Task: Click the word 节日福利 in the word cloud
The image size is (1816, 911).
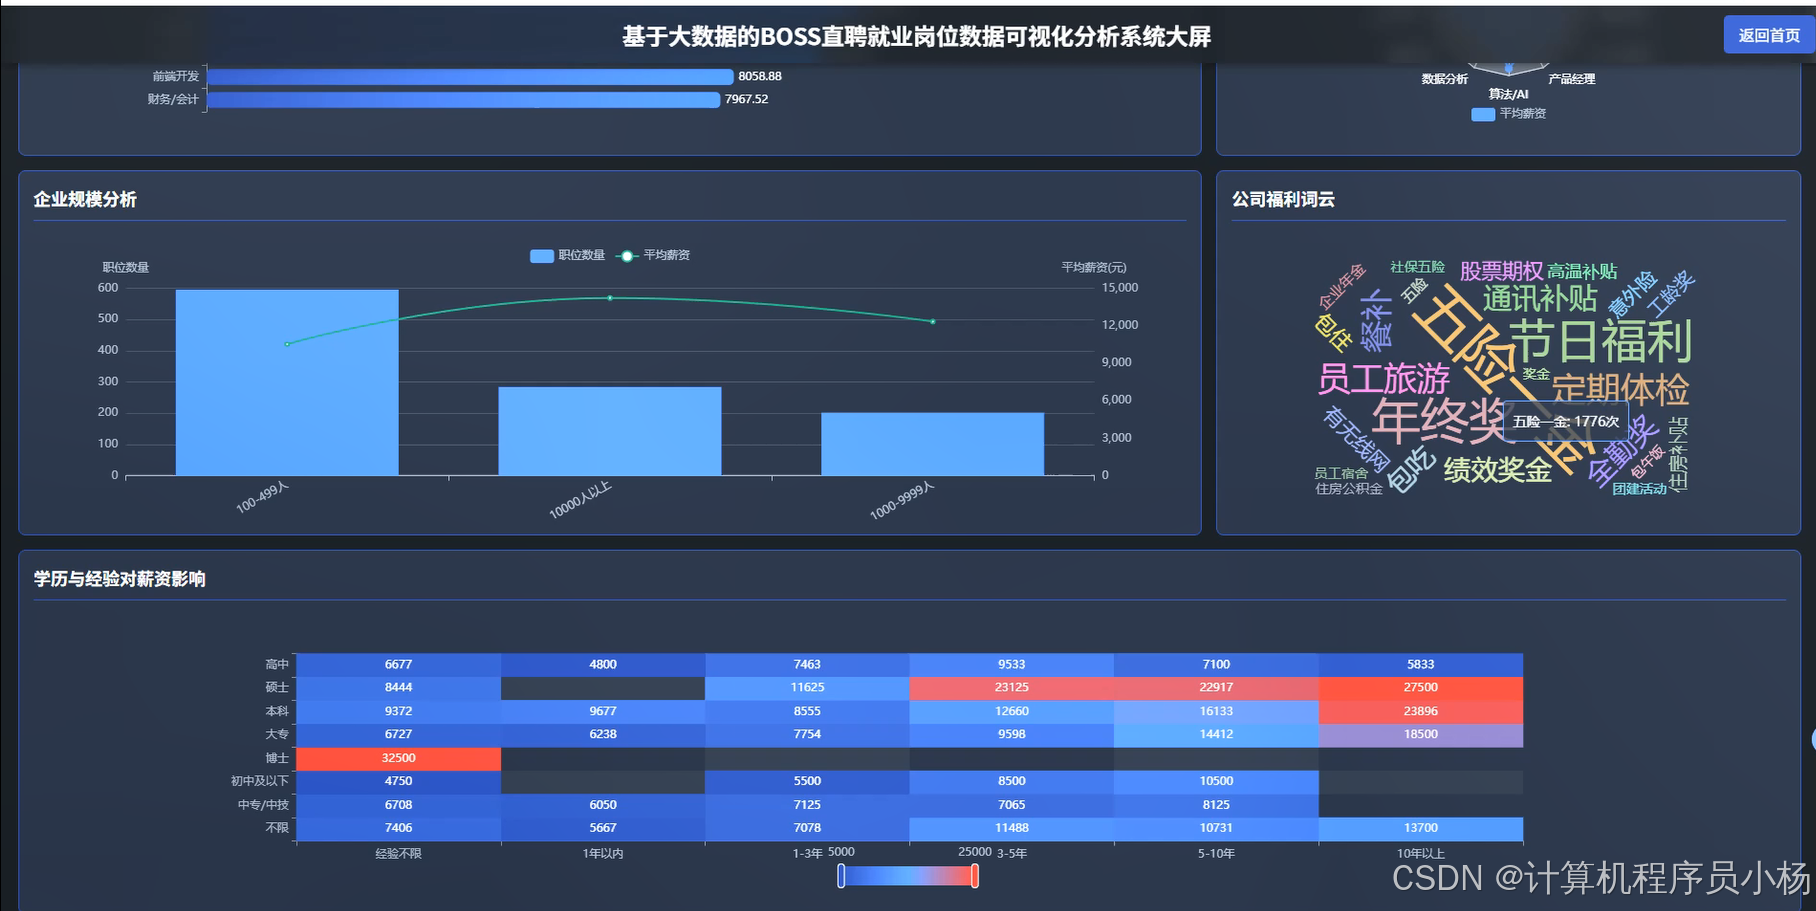Action: 1600,341
